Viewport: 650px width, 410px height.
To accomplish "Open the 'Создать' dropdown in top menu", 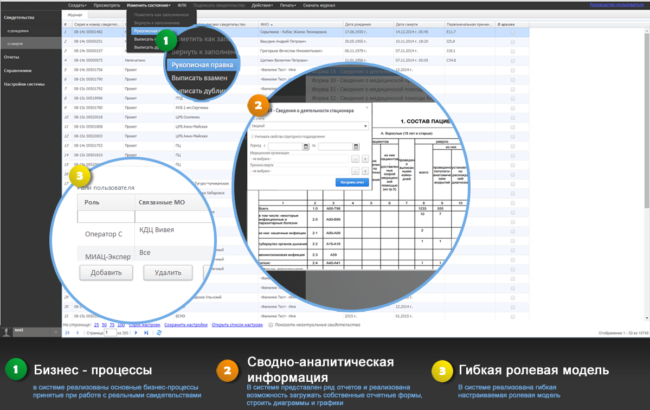I will point(76,6).
